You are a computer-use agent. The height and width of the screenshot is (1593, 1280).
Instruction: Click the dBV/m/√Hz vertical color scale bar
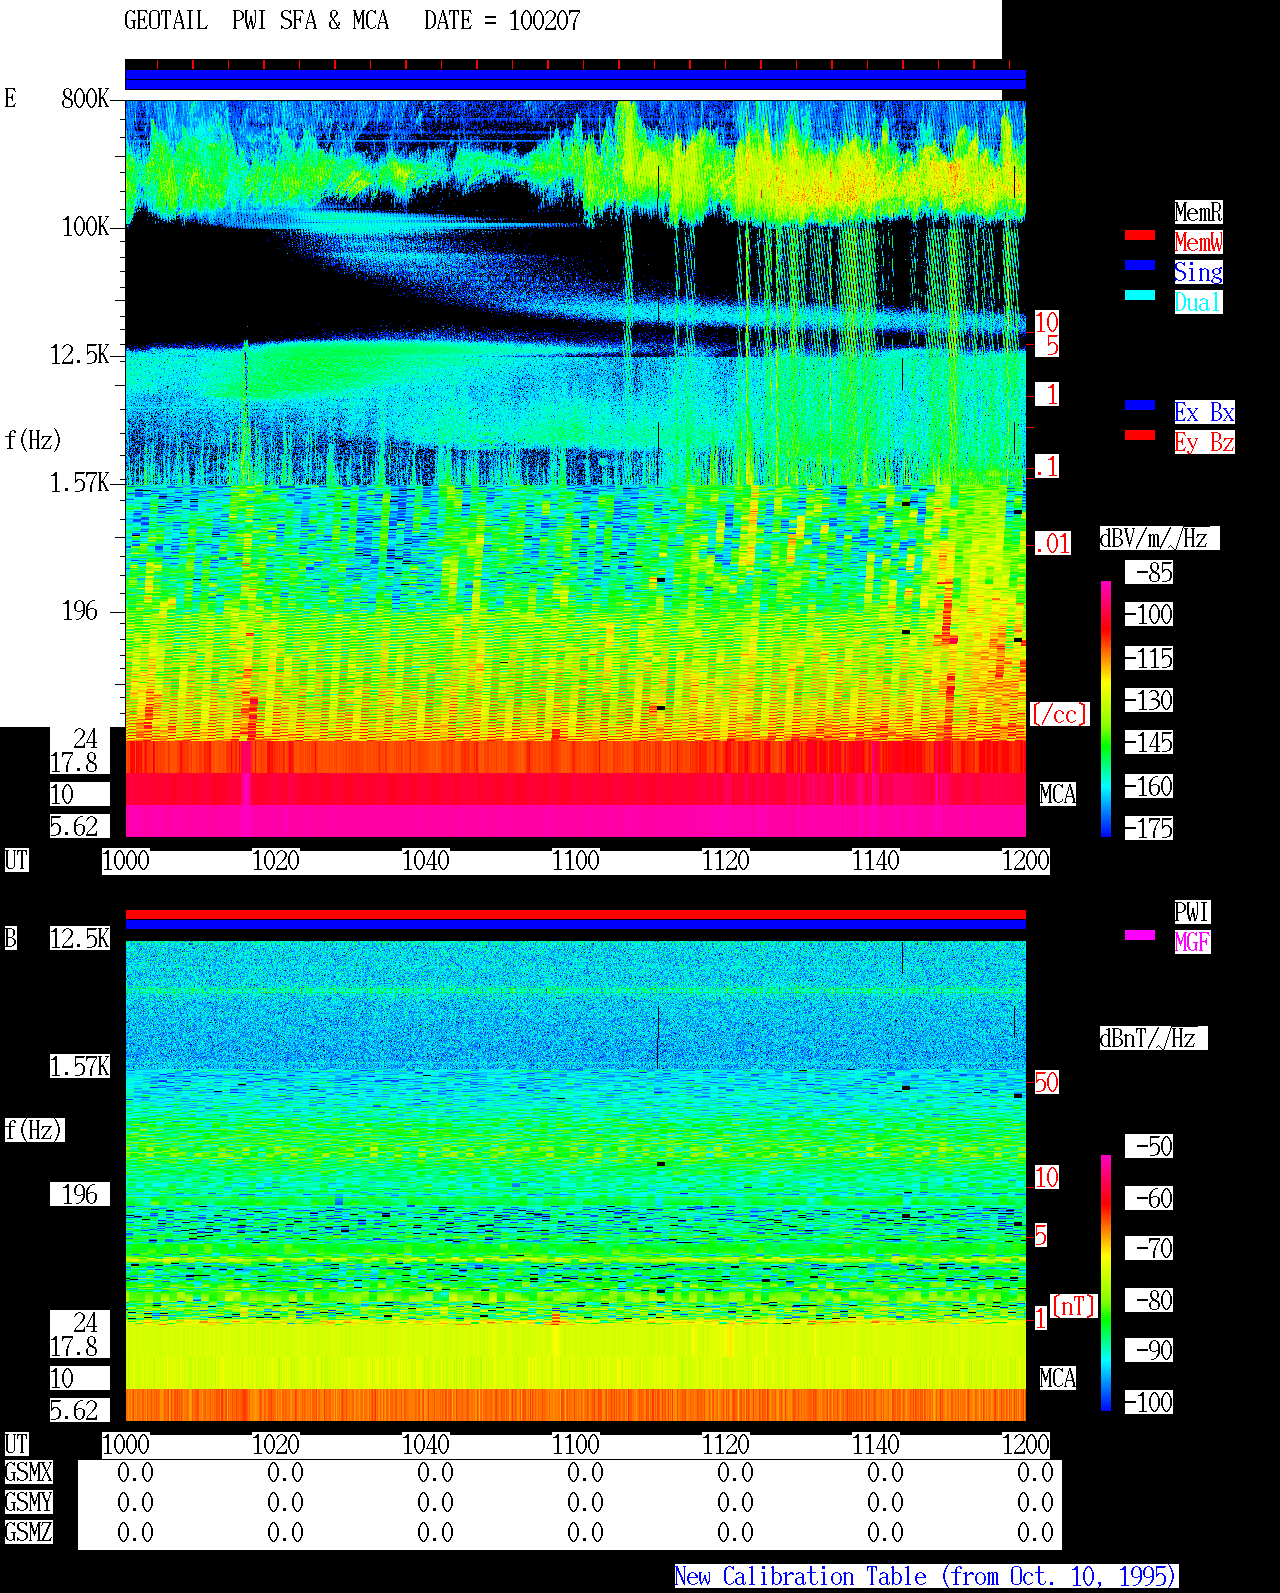[1106, 708]
